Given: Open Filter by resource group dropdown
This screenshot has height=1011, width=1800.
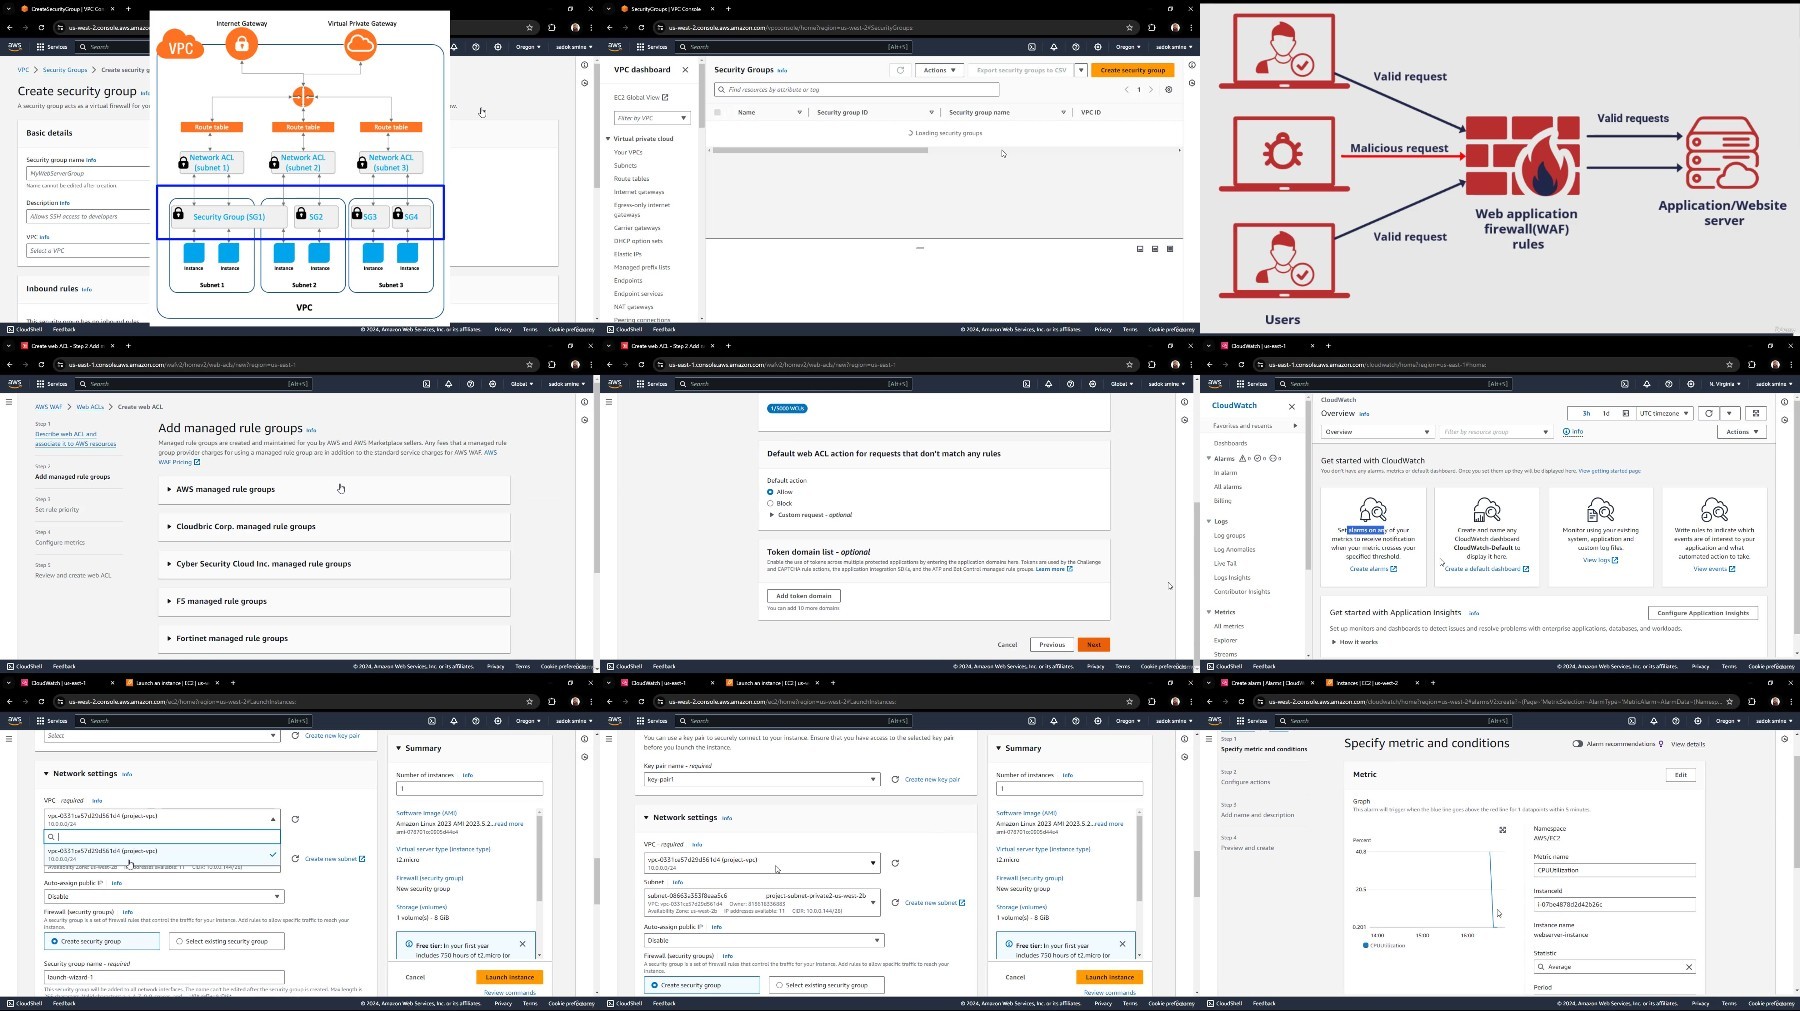Looking at the screenshot, I should pos(1495,432).
